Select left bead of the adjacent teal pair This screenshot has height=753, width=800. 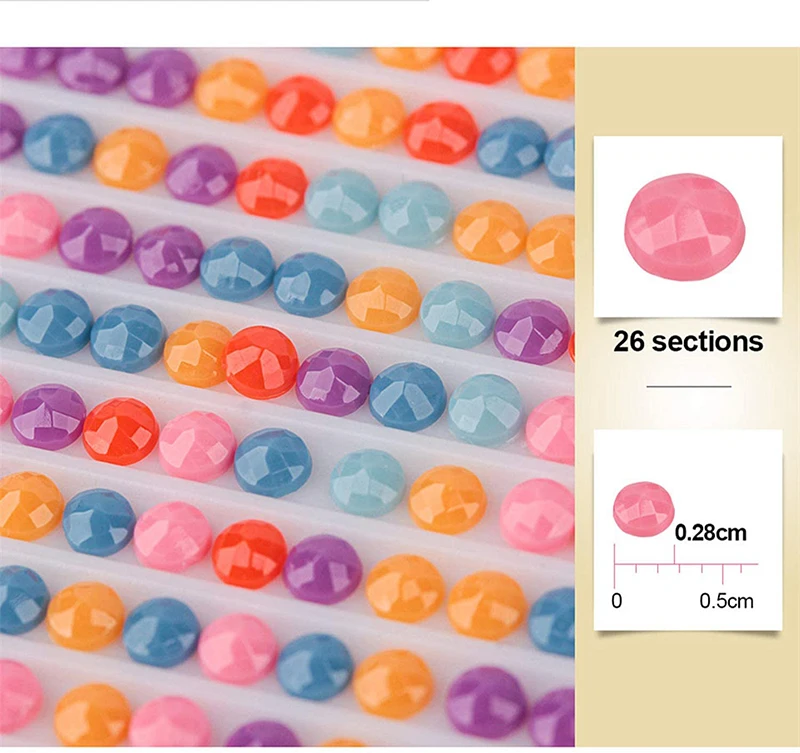341,200
